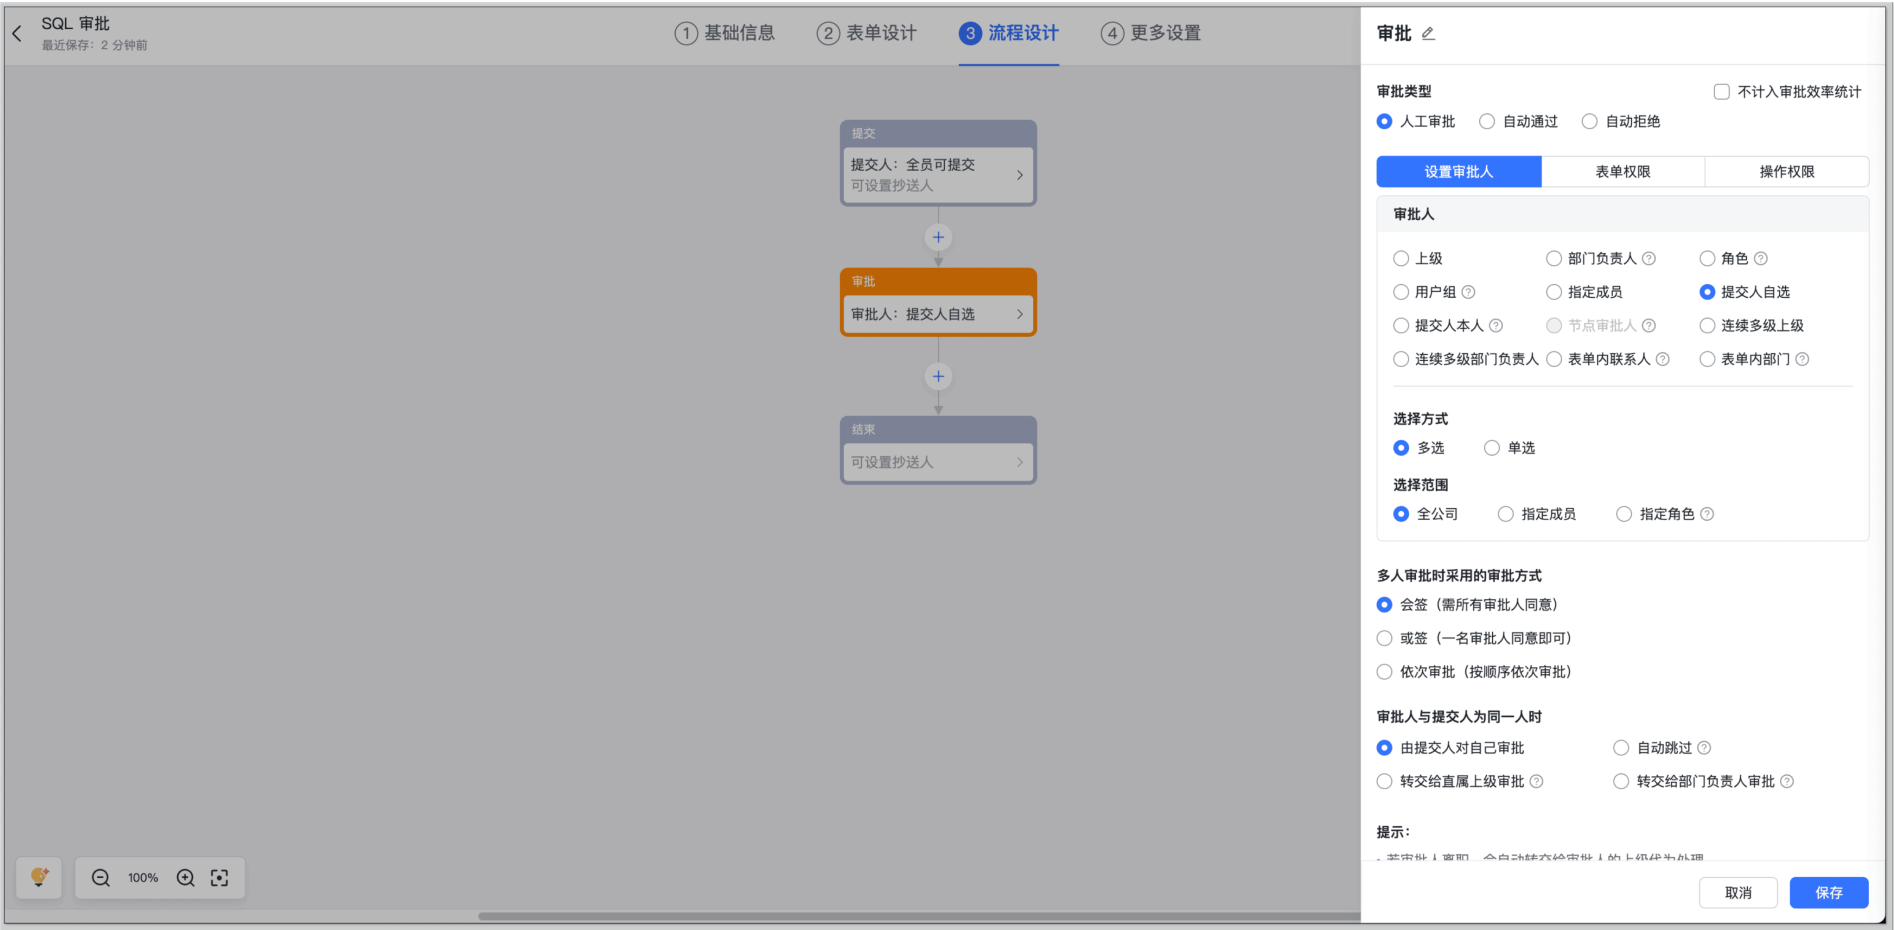1894x930 pixels.
Task: Choose 单选 selection mode
Action: pos(1492,448)
